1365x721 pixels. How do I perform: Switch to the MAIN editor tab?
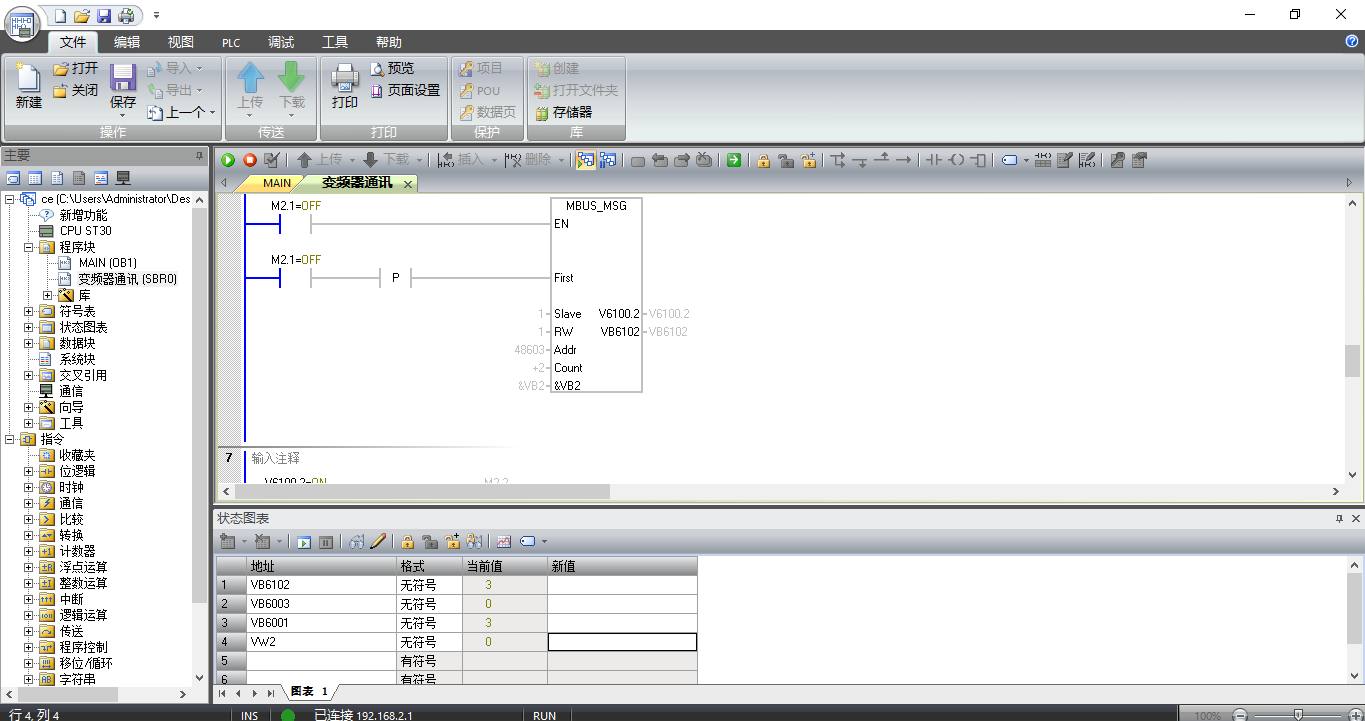[276, 184]
